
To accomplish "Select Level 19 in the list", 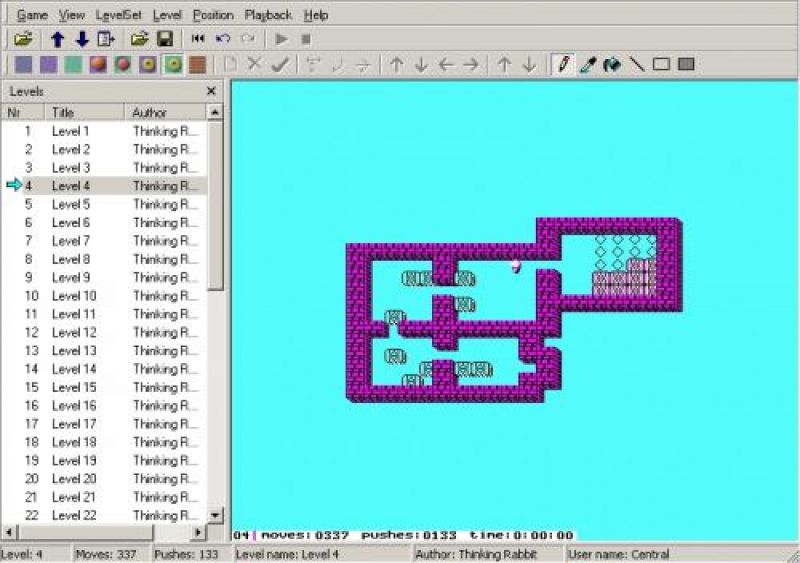I will pos(104,460).
